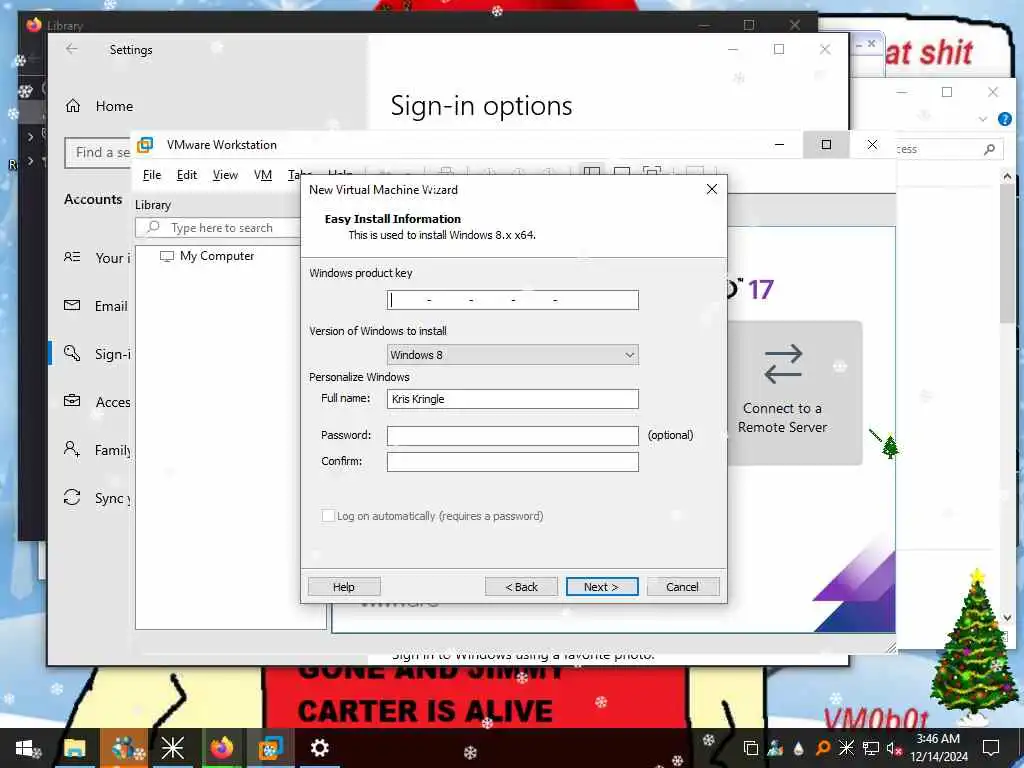Focus the Confirm password field
The image size is (1024, 768).
point(513,462)
